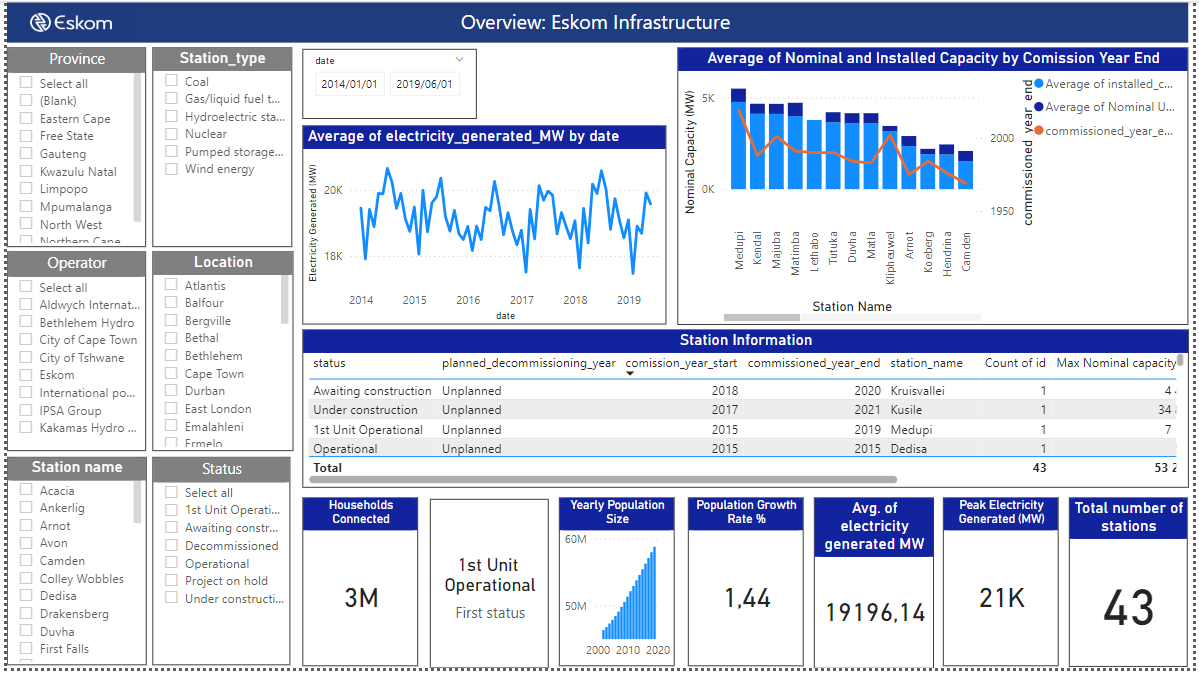Click the Households Connected card value 3M
Screen dimensions: 1199x674
[x=361, y=597]
